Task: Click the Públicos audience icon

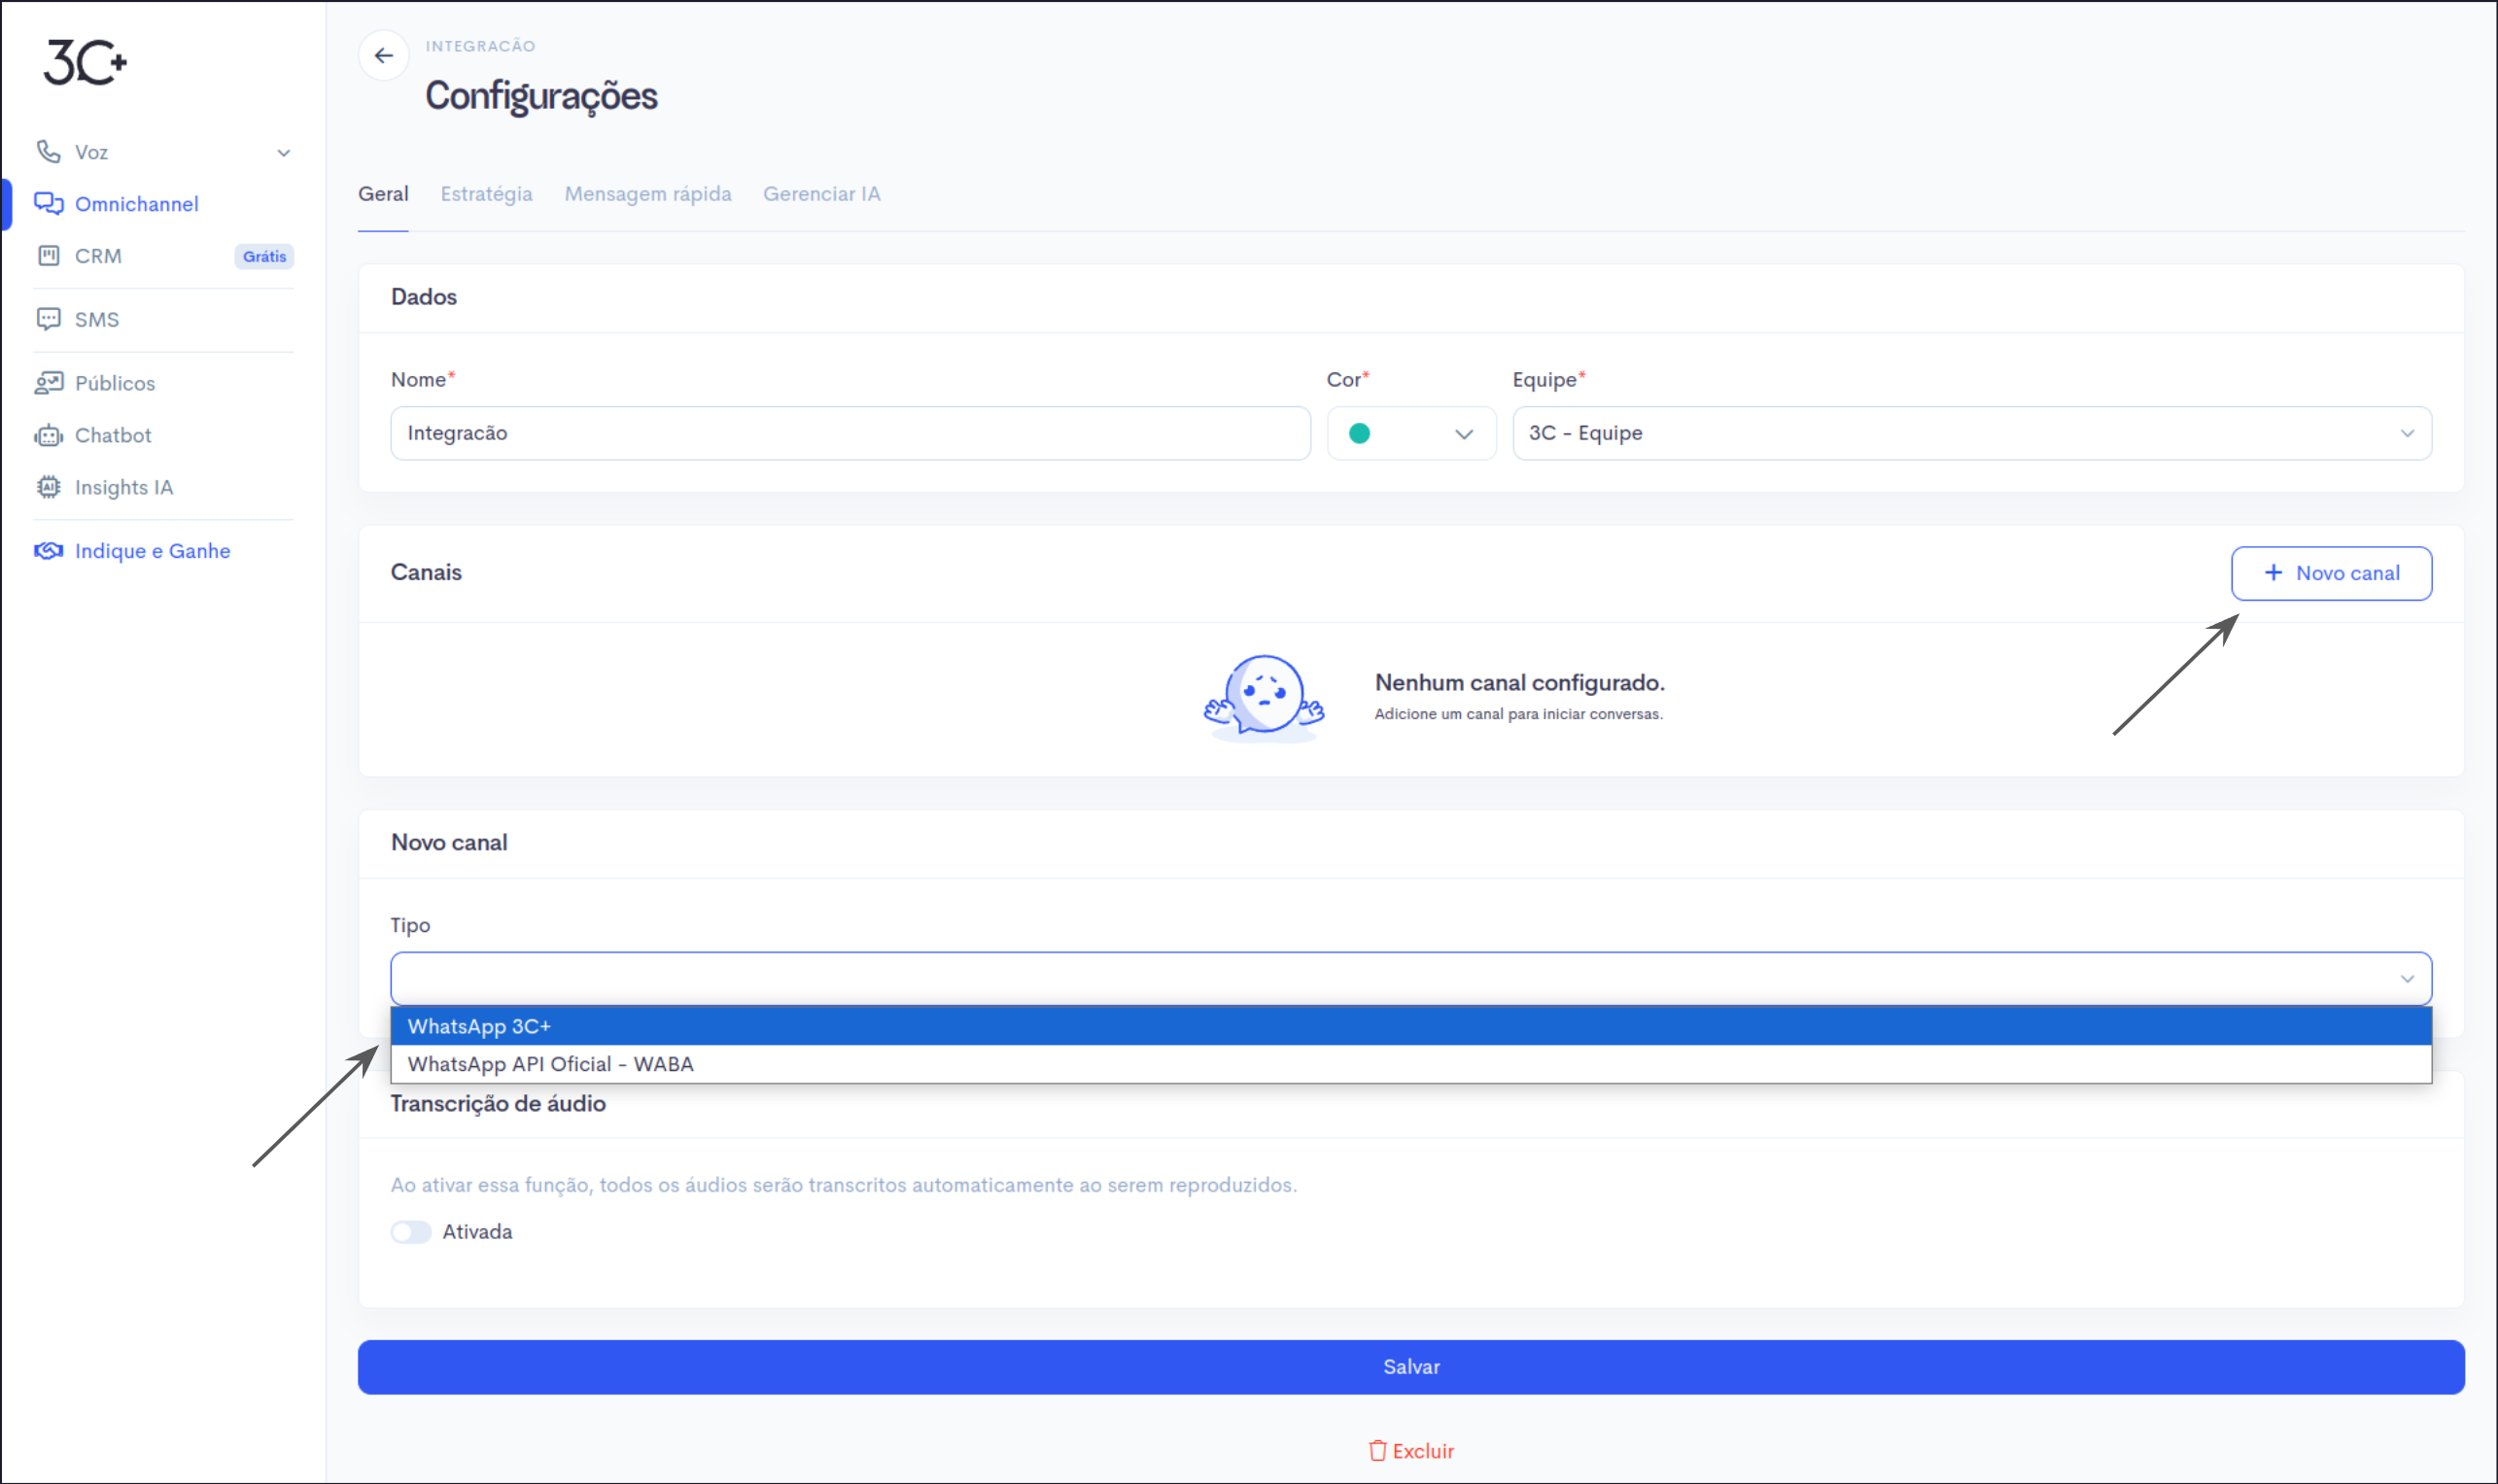Action: pyautogui.click(x=48, y=383)
